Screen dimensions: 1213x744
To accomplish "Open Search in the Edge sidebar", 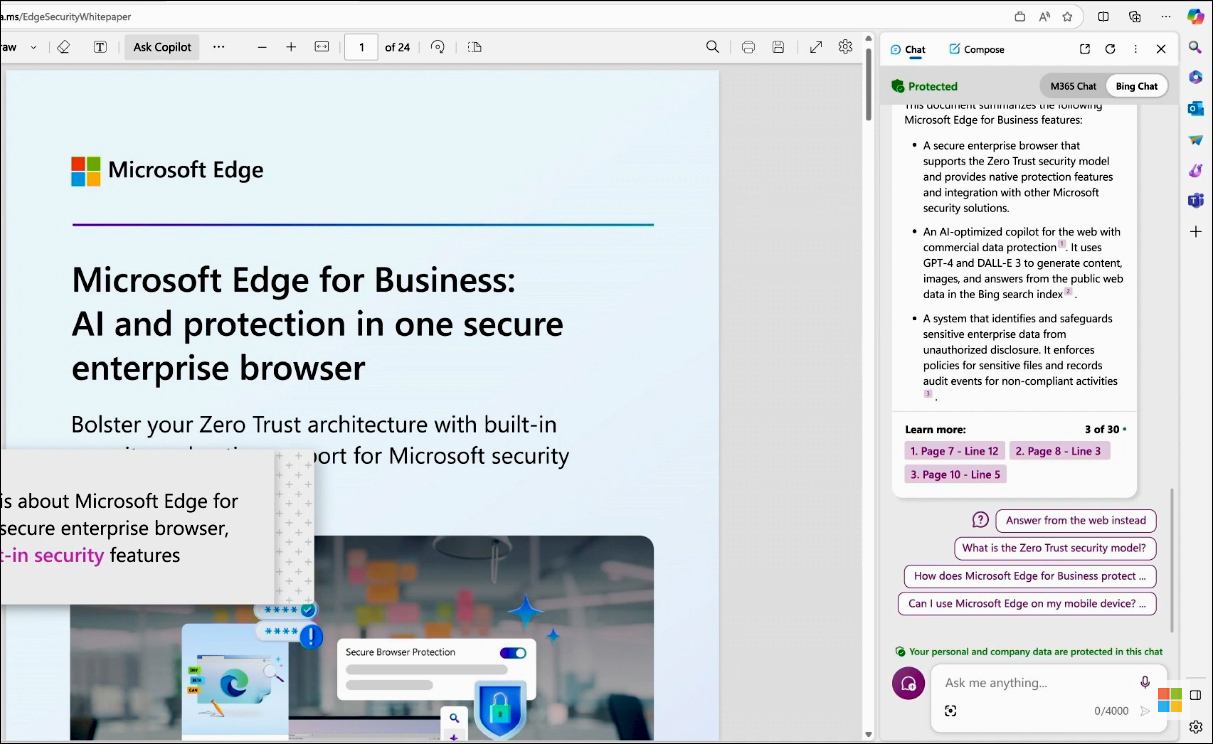I will tap(1195, 47).
